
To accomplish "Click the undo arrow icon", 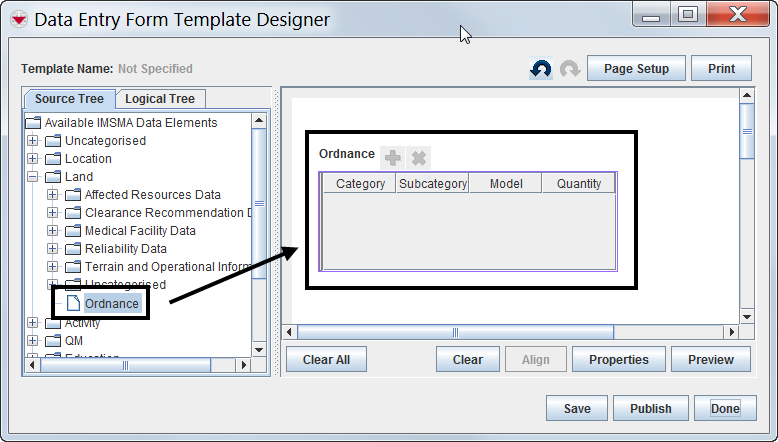I will pyautogui.click(x=541, y=69).
